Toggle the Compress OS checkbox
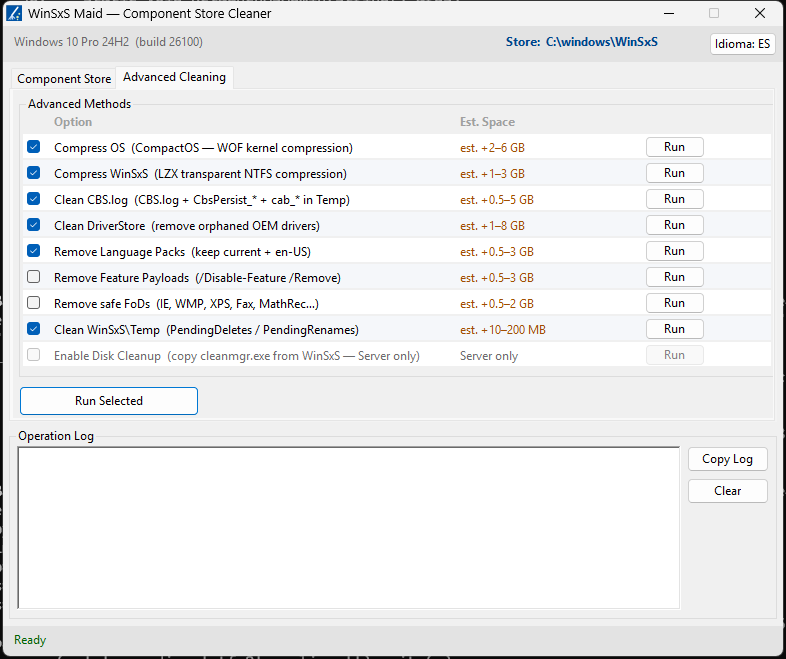The width and height of the screenshot is (786, 659). pos(34,147)
